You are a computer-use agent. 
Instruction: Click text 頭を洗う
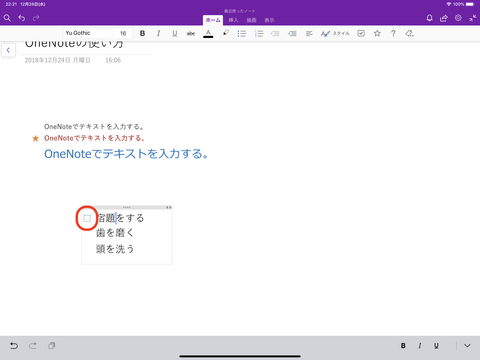pyautogui.click(x=115, y=249)
